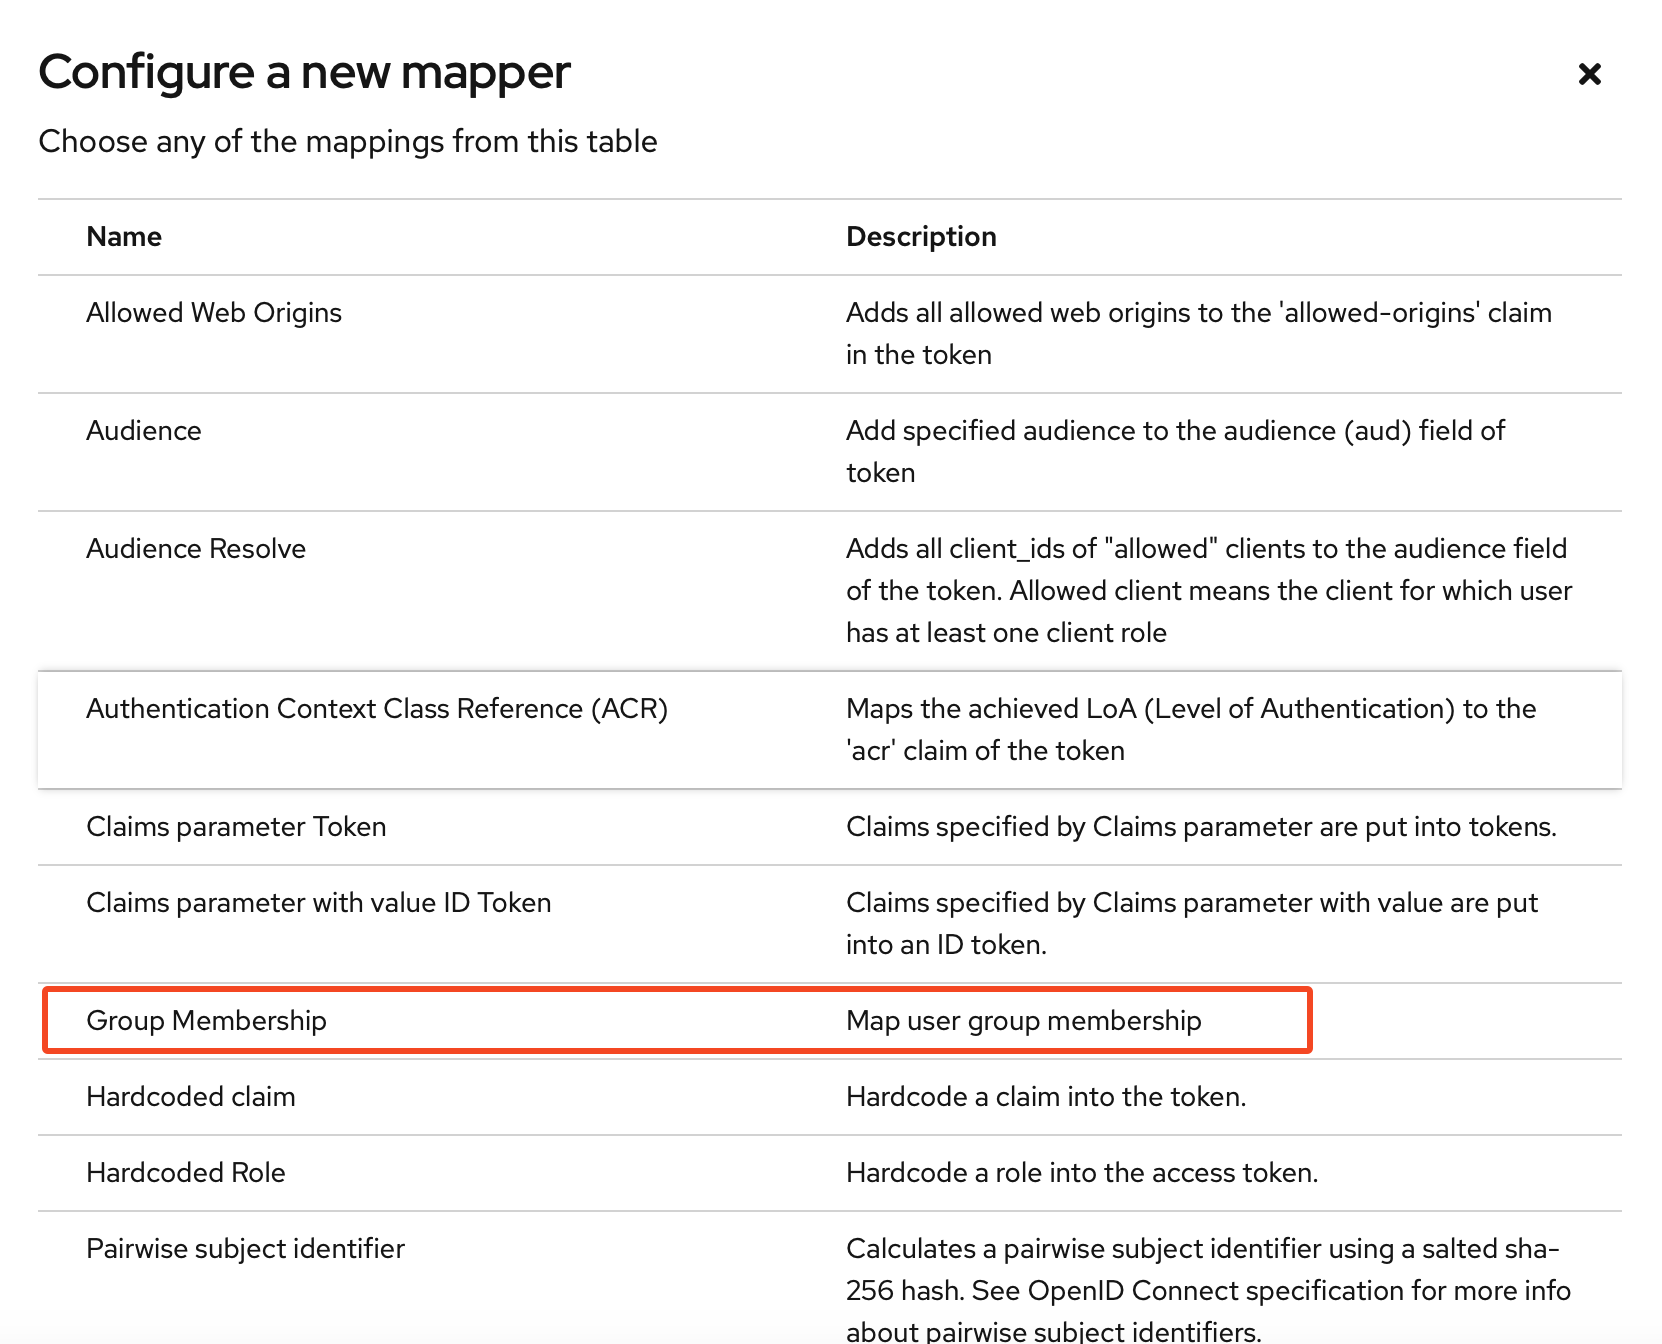Close the Configure a new mapper dialog
1662x1344 pixels.
[1589, 74]
